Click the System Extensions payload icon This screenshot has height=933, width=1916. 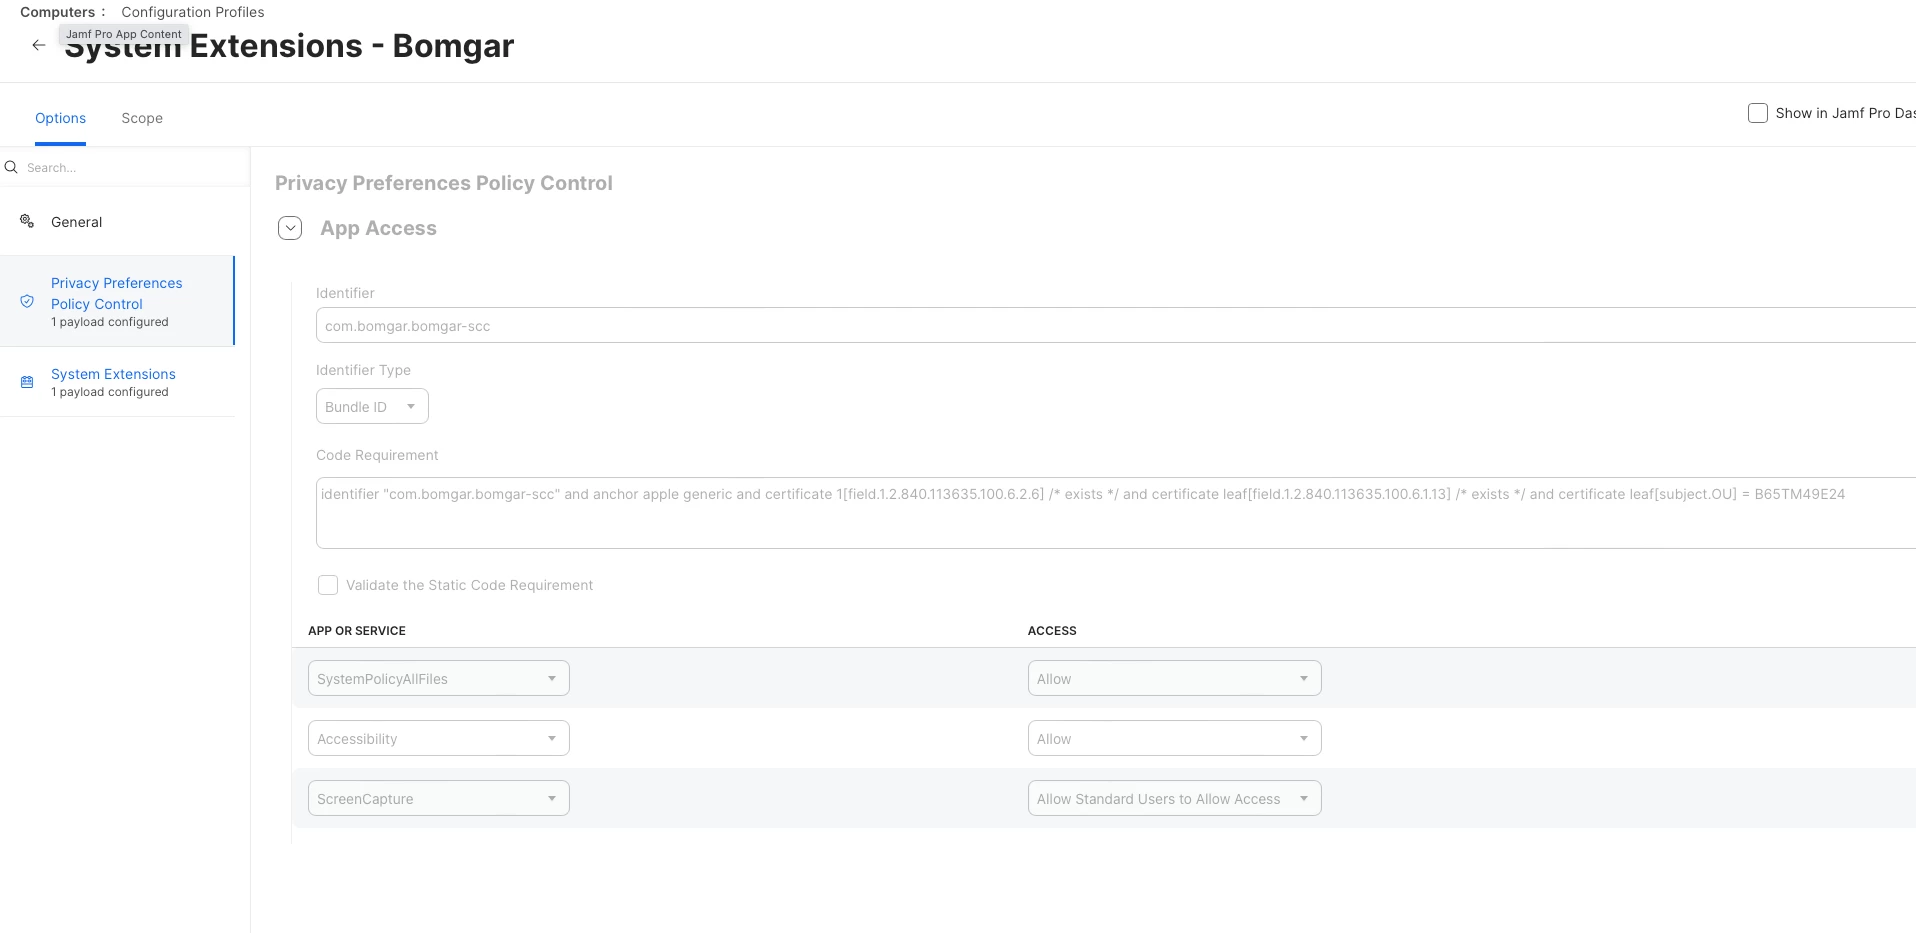coord(27,382)
